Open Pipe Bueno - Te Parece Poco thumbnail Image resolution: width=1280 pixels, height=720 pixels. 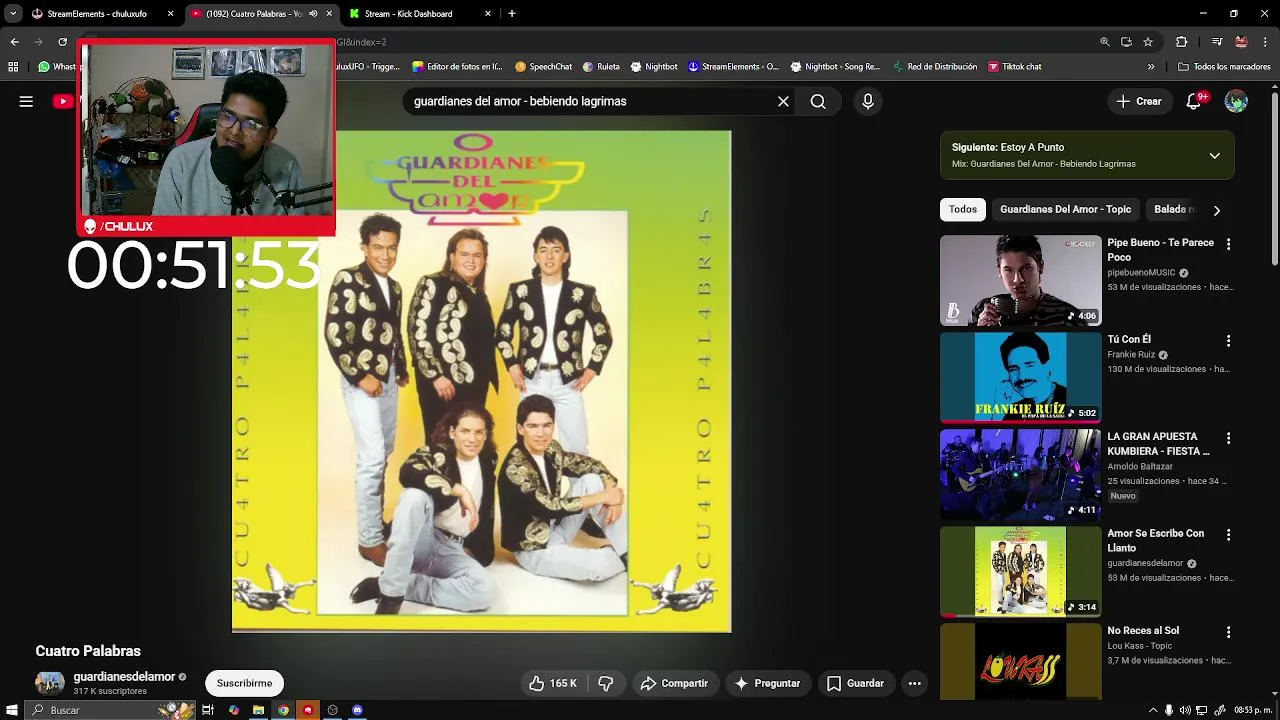[1020, 280]
